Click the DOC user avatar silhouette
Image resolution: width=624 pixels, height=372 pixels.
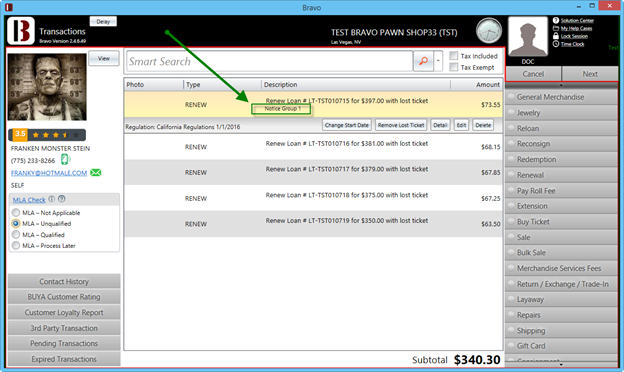pyautogui.click(x=528, y=37)
